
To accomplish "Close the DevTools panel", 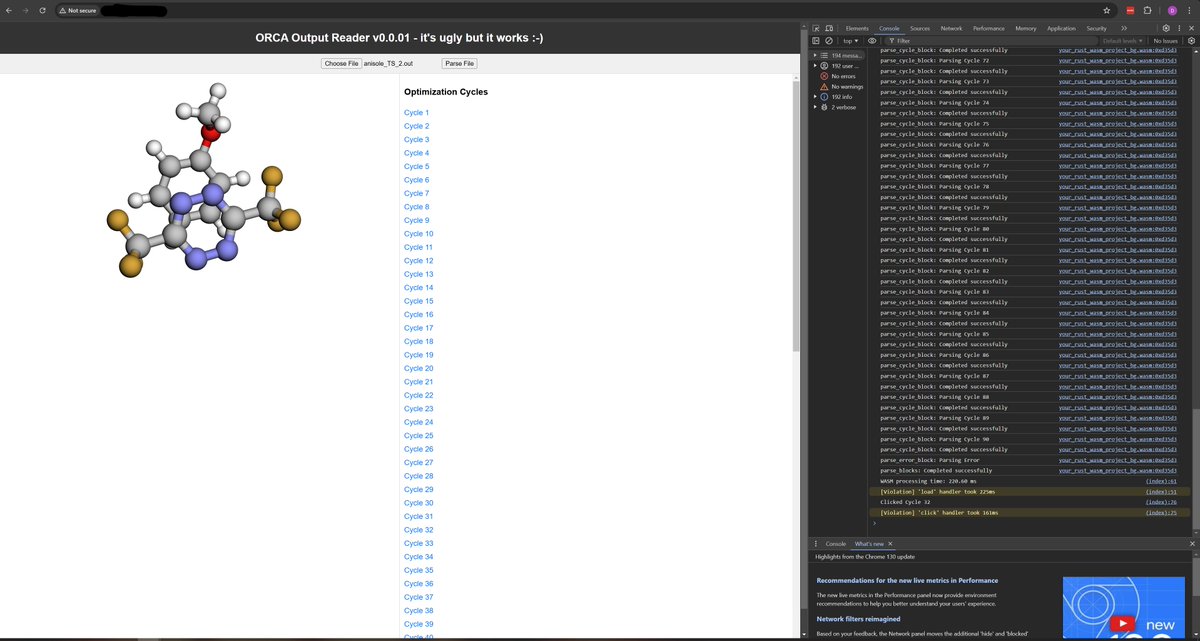I will tap(1192, 28).
